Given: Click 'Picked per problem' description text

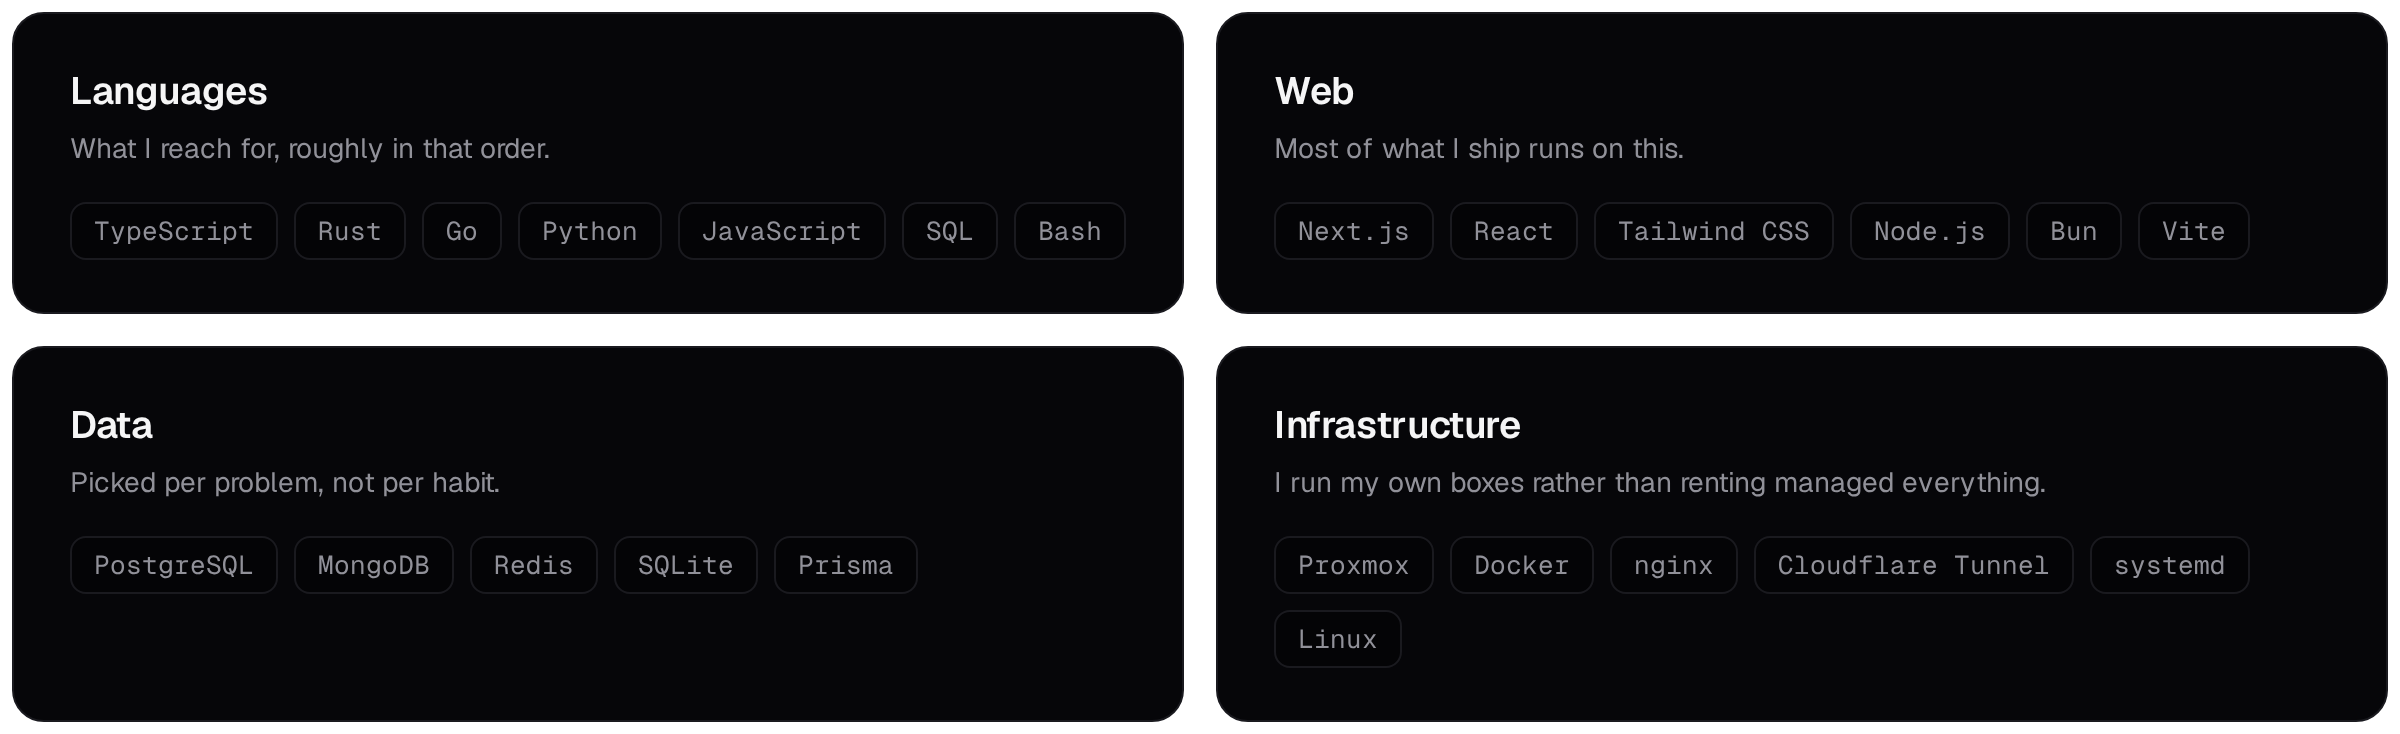Looking at the screenshot, I should [x=285, y=483].
